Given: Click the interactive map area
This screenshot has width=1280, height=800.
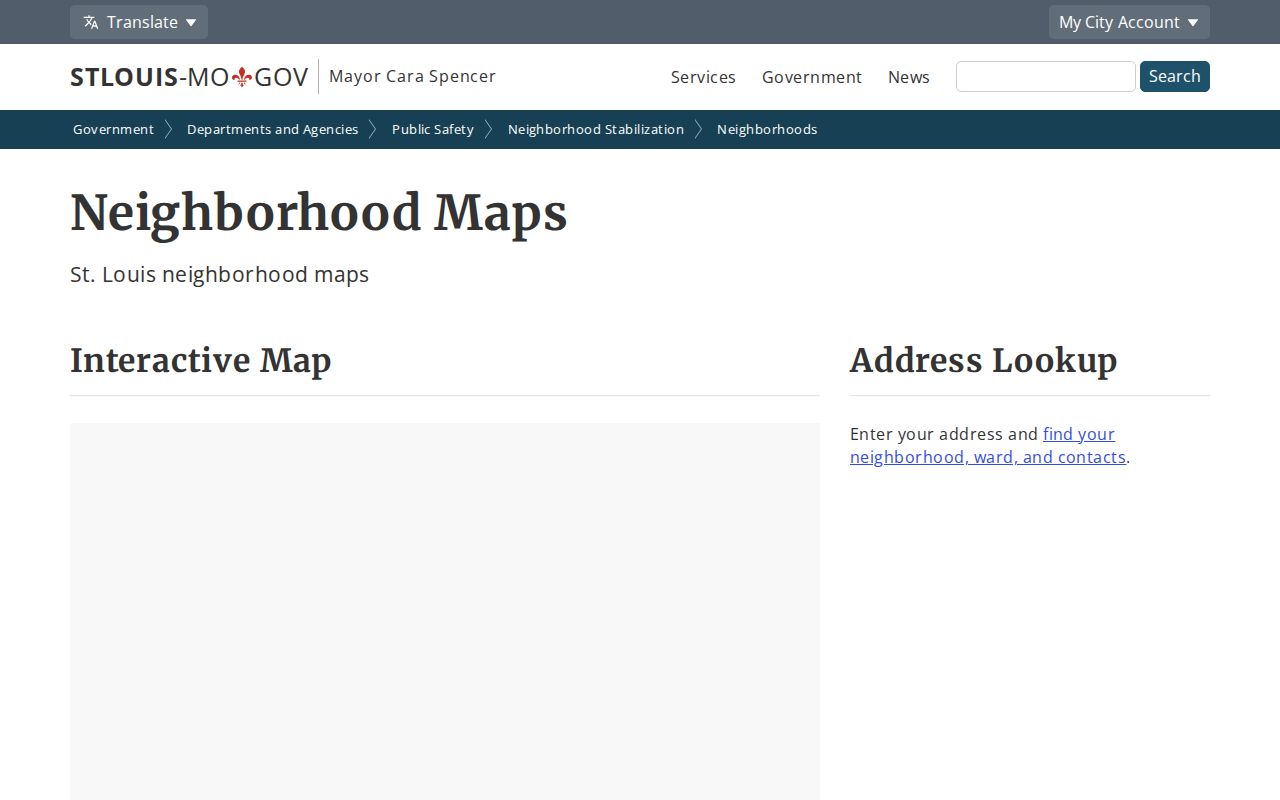Looking at the screenshot, I should click(x=445, y=611).
